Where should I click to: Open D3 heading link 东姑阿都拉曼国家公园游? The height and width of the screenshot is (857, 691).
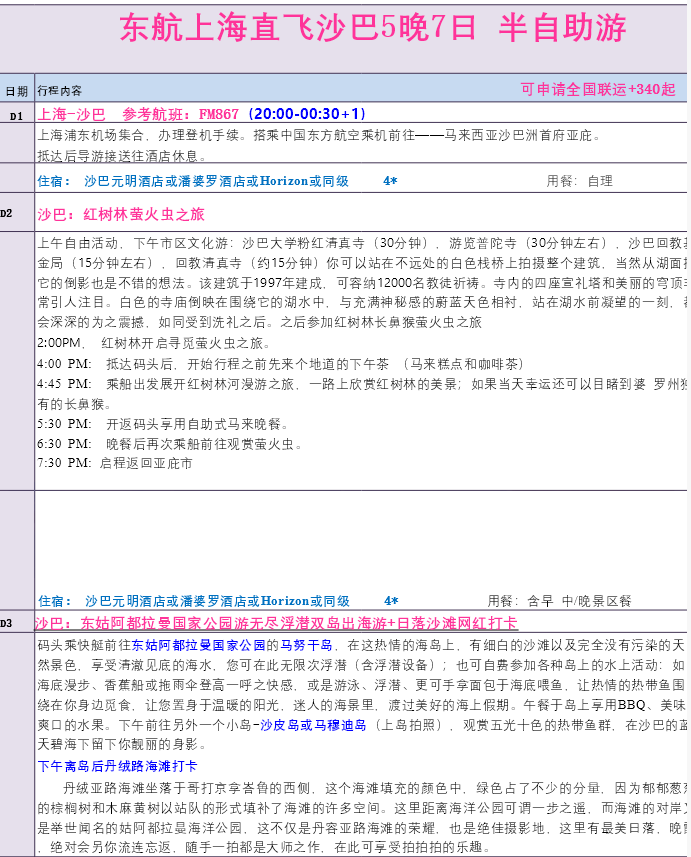point(276,623)
